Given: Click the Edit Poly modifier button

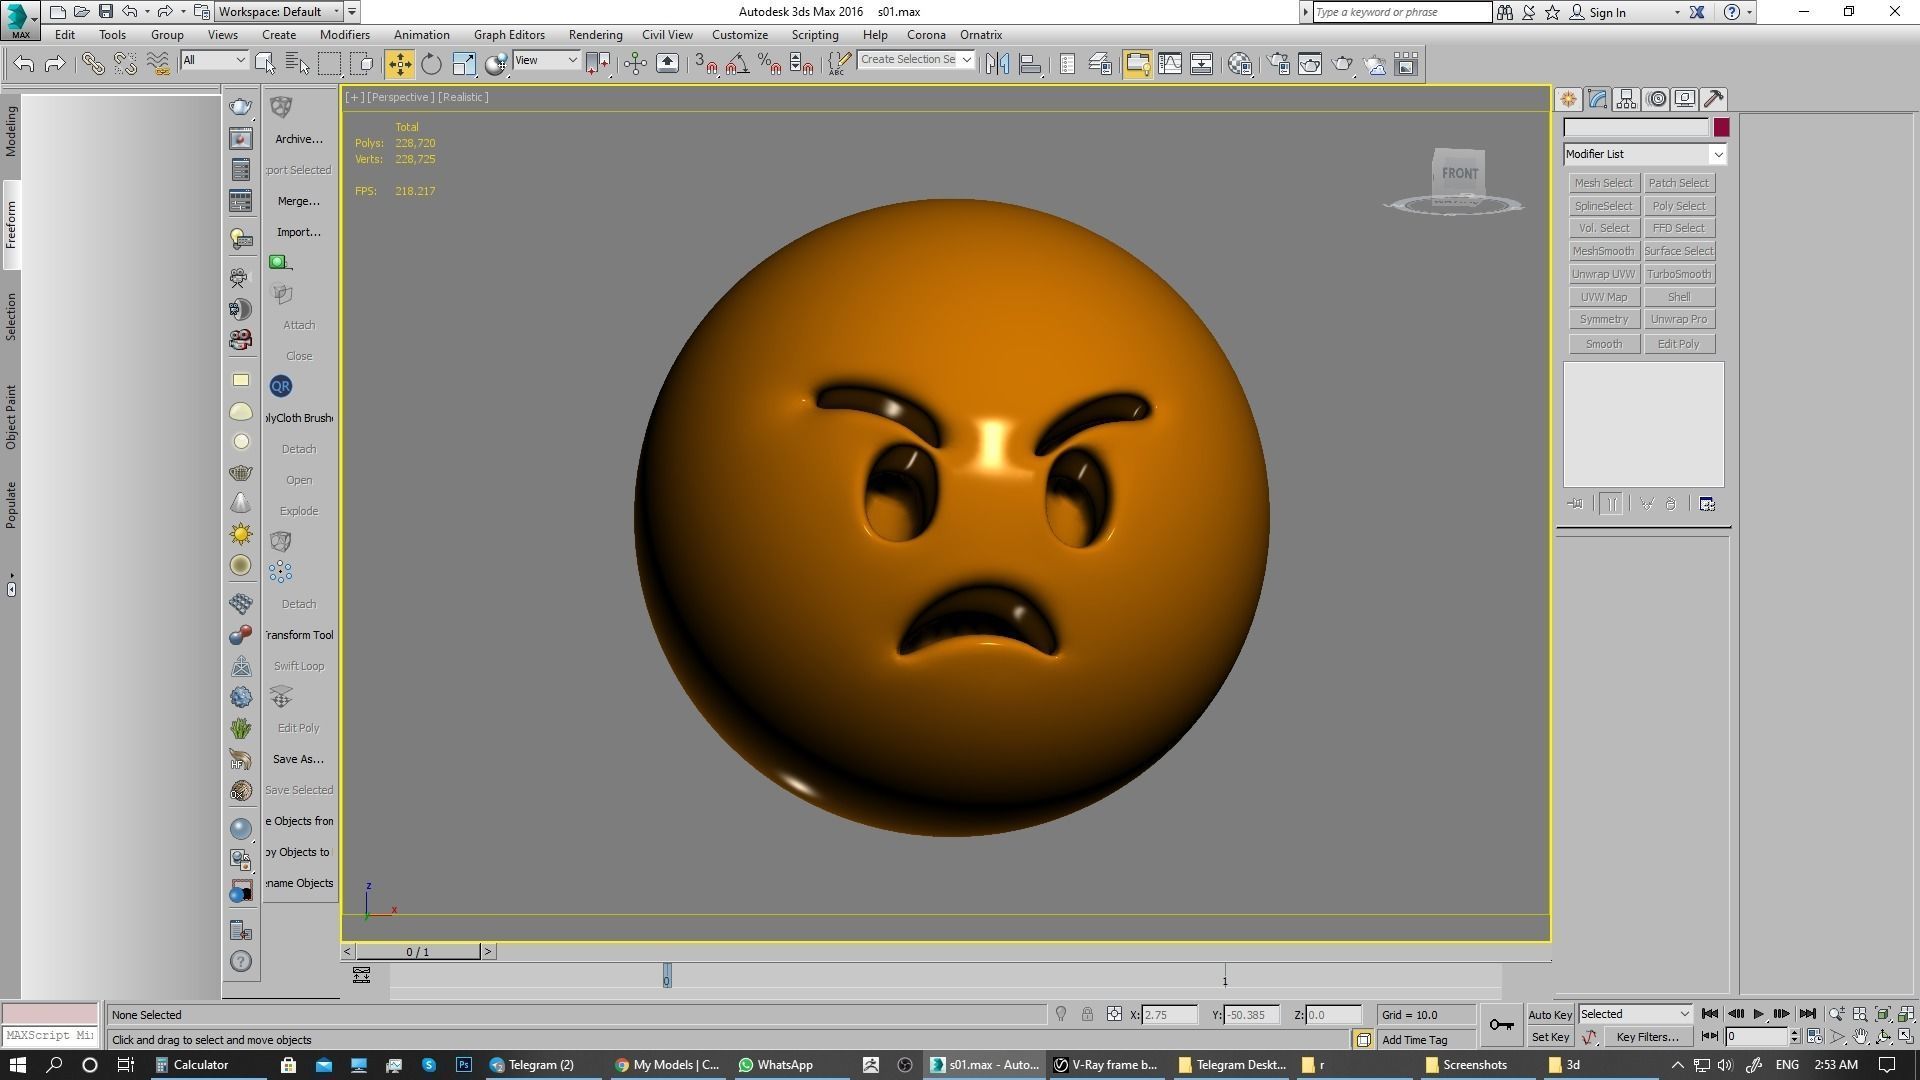Looking at the screenshot, I should (x=1678, y=344).
